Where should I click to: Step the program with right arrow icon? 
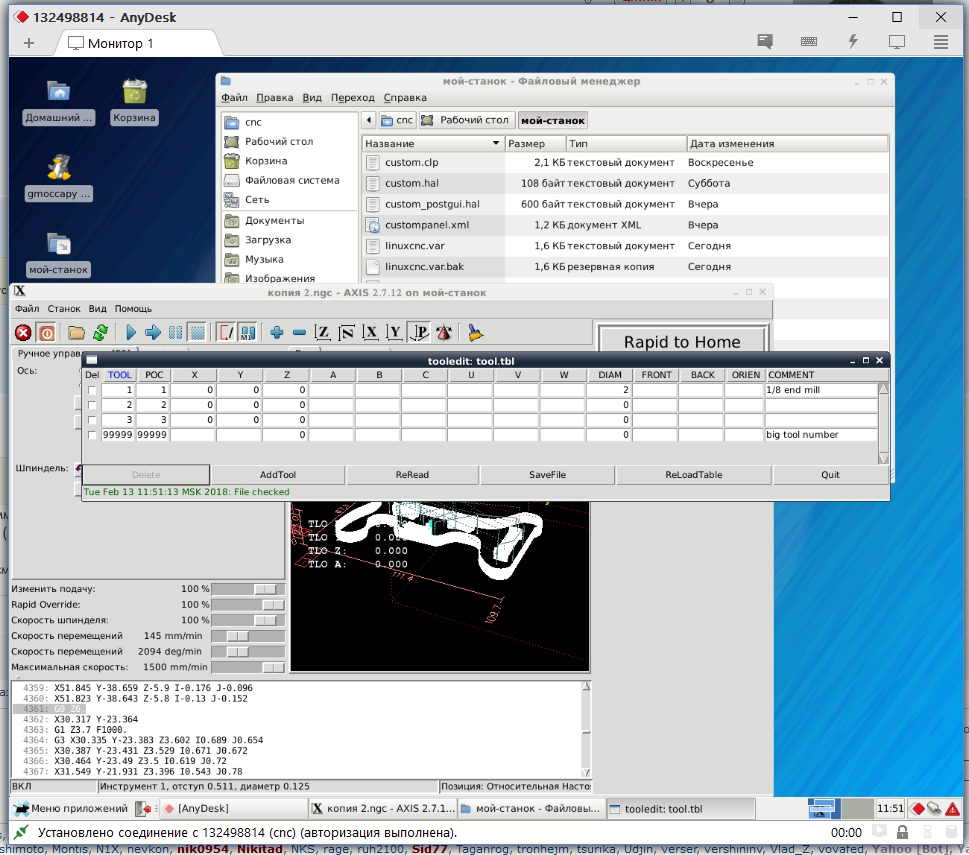pyautogui.click(x=153, y=333)
